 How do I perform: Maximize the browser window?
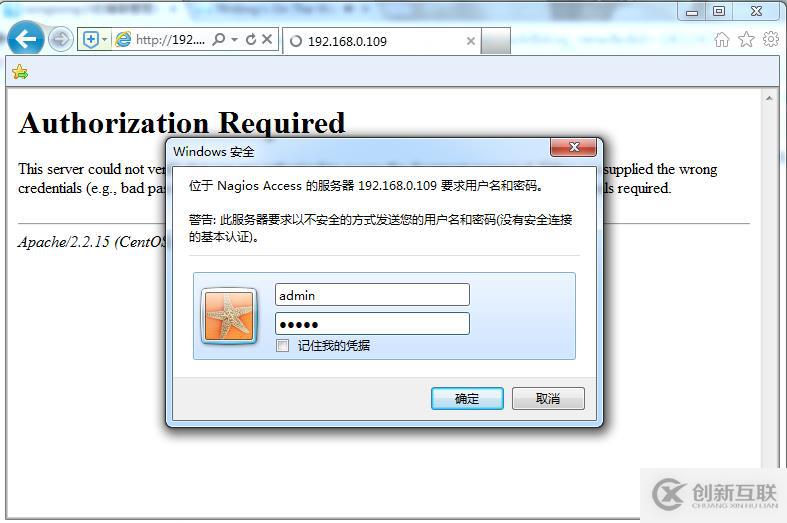pyautogui.click(x=719, y=11)
